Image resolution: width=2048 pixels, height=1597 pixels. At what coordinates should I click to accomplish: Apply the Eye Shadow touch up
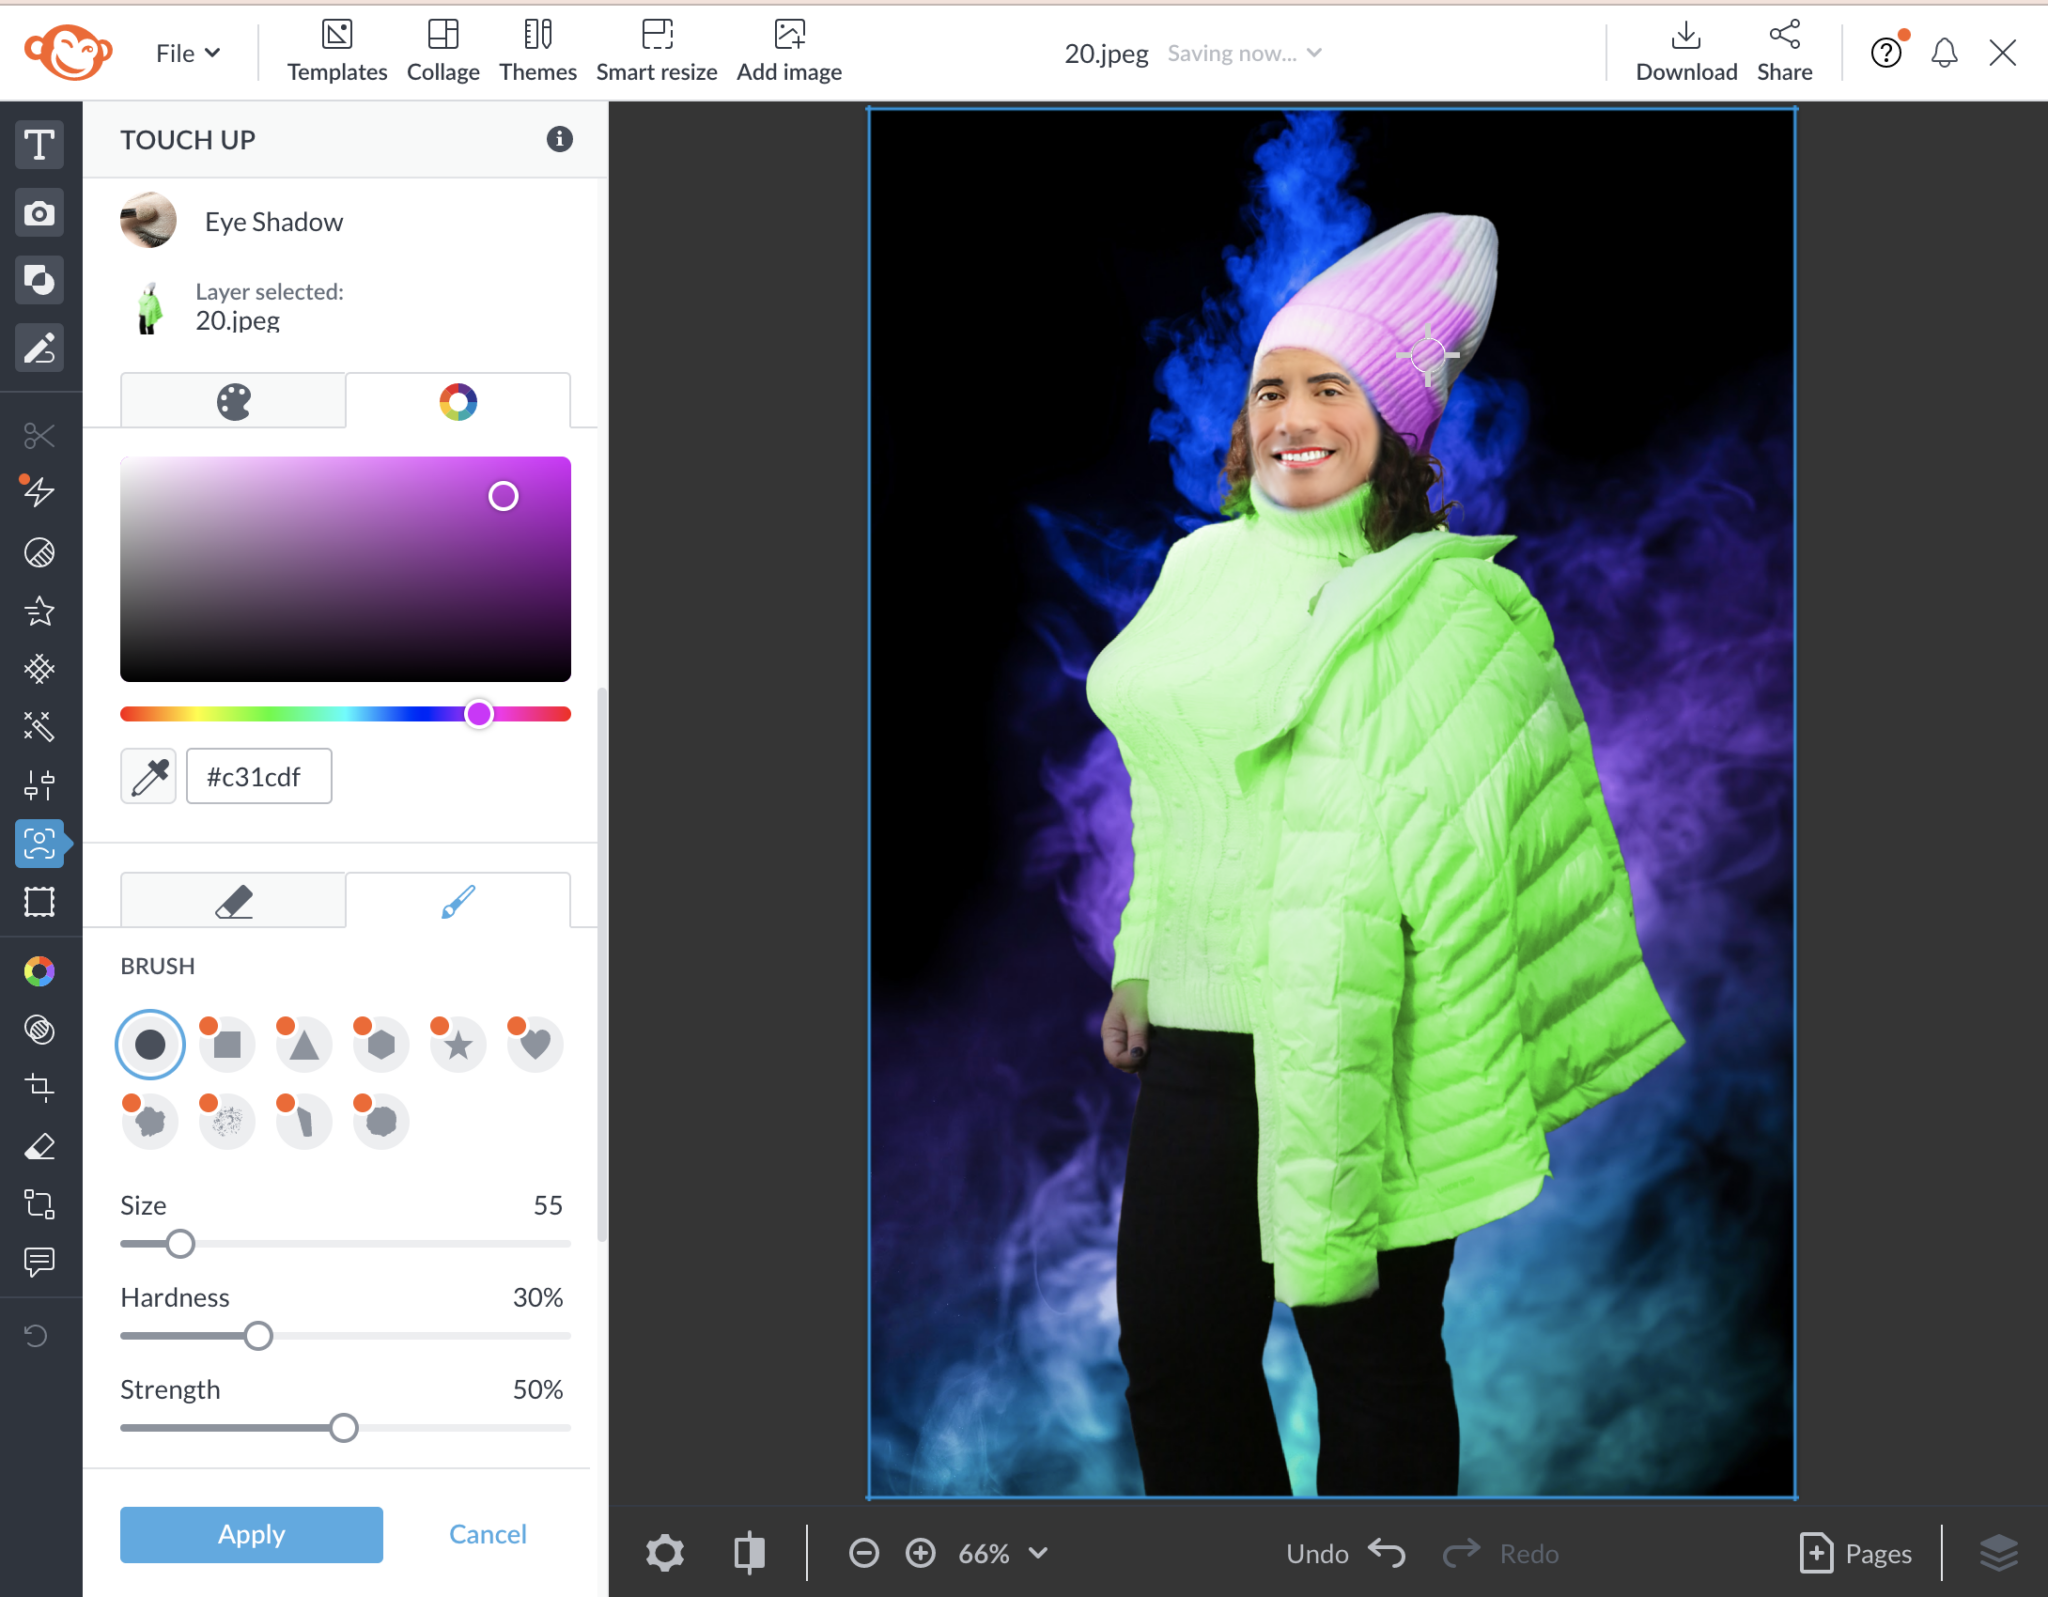[x=251, y=1534]
